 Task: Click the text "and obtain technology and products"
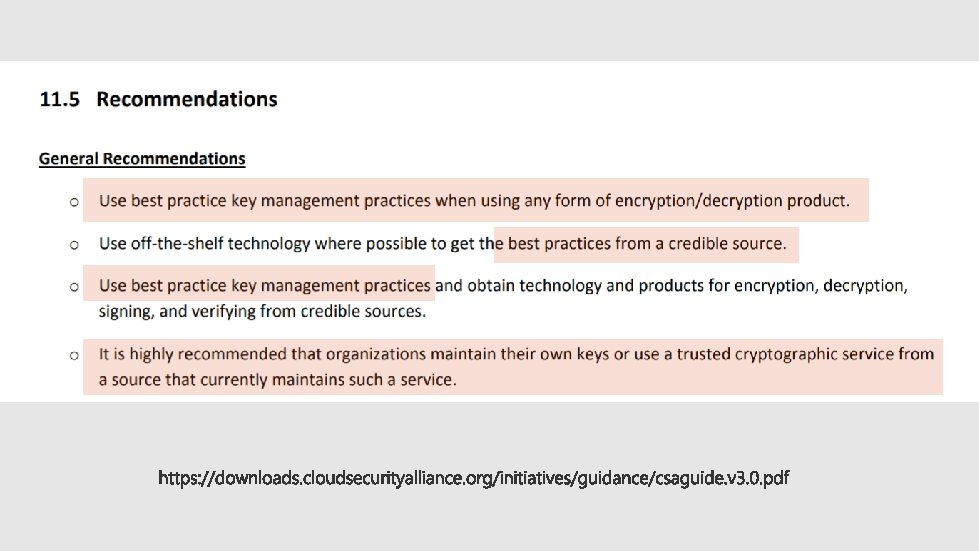tap(569, 286)
